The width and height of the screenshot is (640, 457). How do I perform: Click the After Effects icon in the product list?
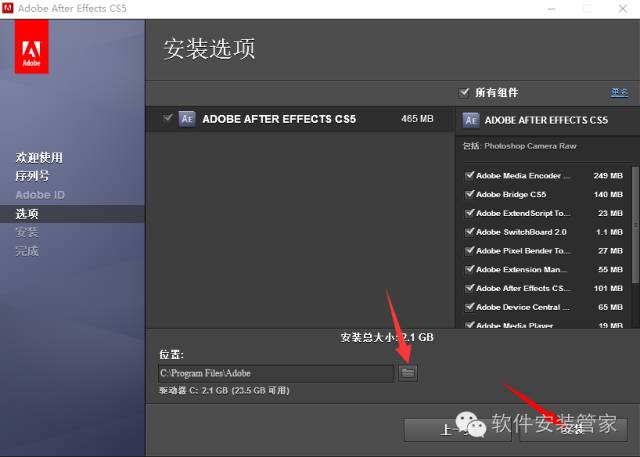(x=186, y=118)
